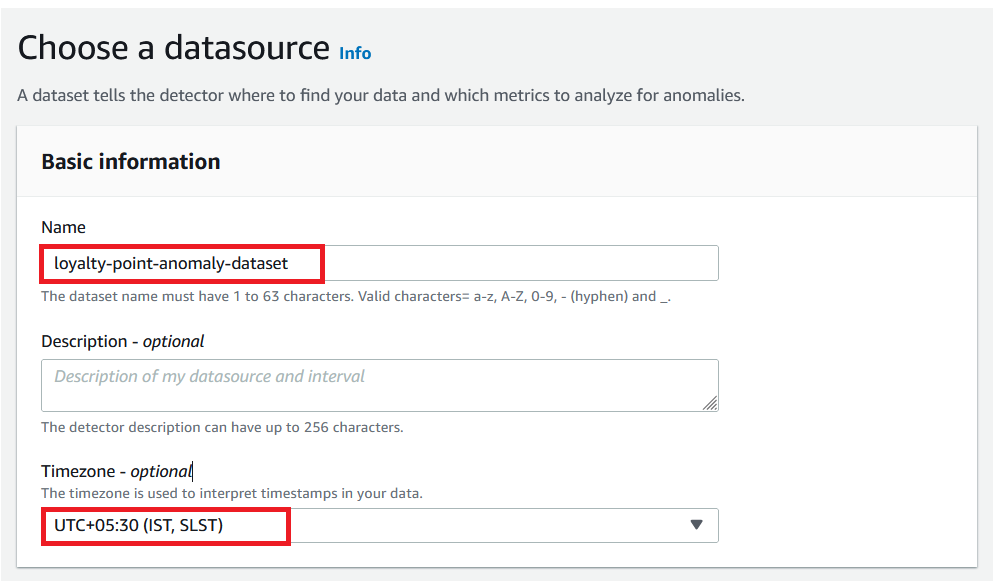The width and height of the screenshot is (993, 581).
Task: Open the Info link beside the heading
Action: click(355, 53)
